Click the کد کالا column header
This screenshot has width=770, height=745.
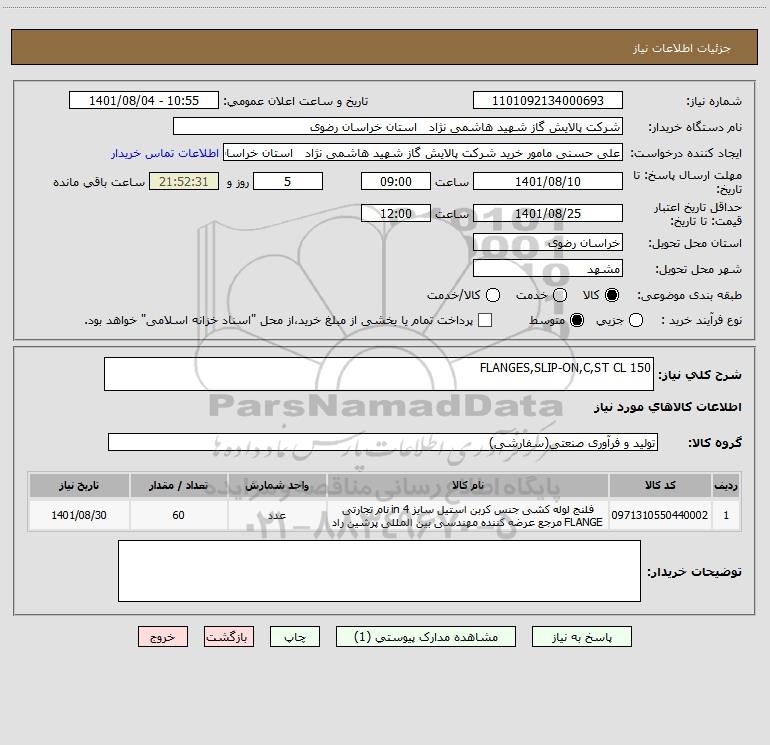tap(660, 485)
